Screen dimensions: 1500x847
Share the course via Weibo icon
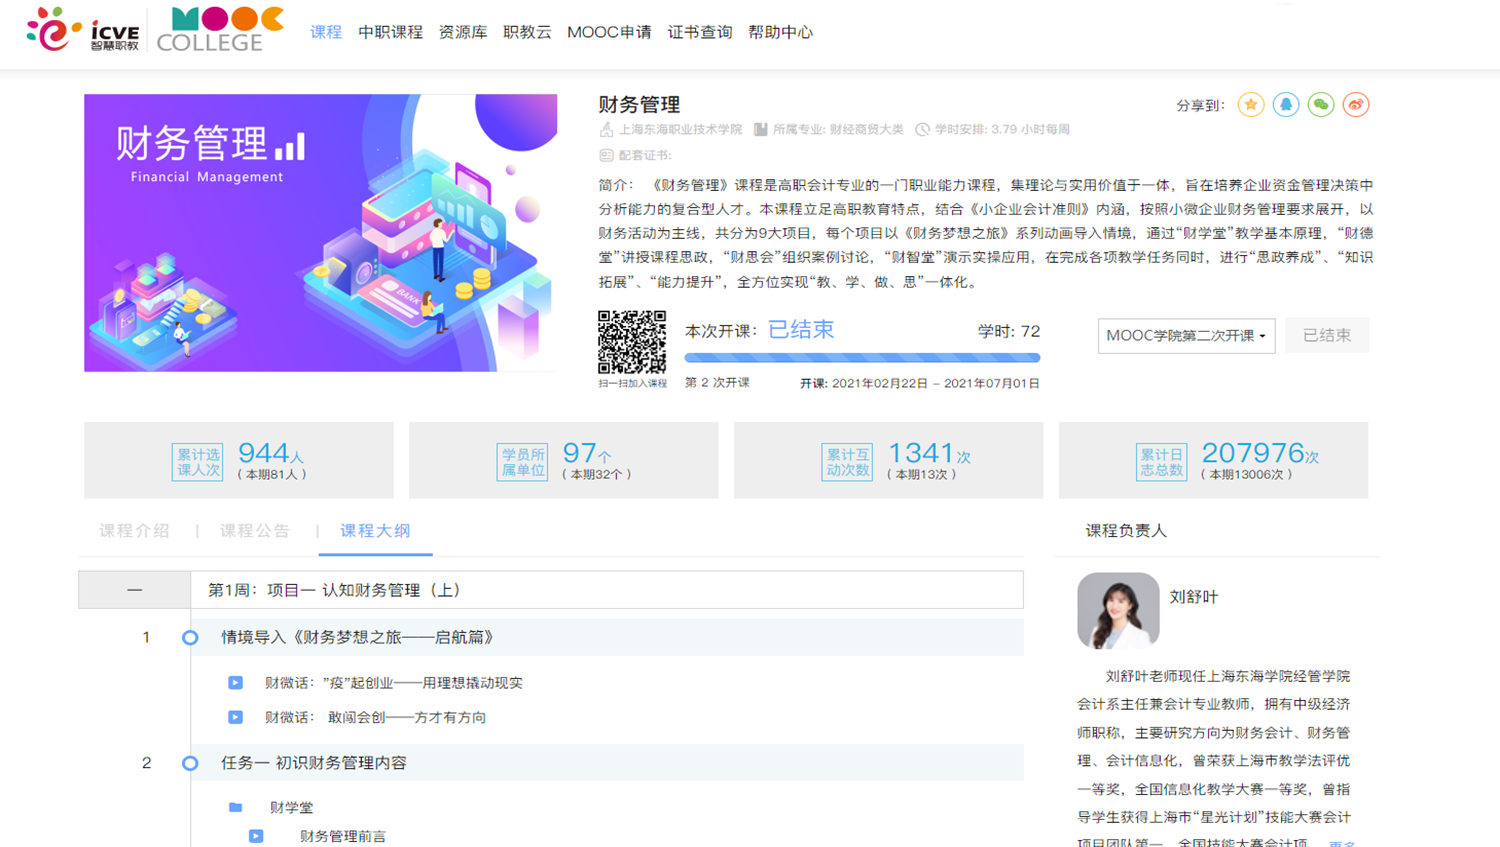(1355, 105)
